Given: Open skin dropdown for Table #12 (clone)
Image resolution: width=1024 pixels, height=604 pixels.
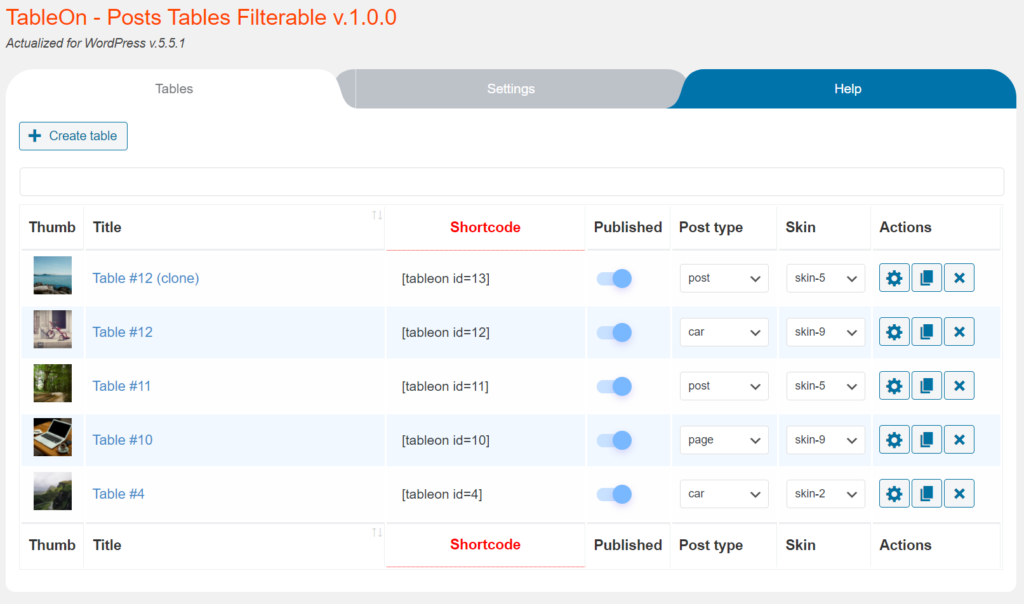Looking at the screenshot, I should [825, 278].
